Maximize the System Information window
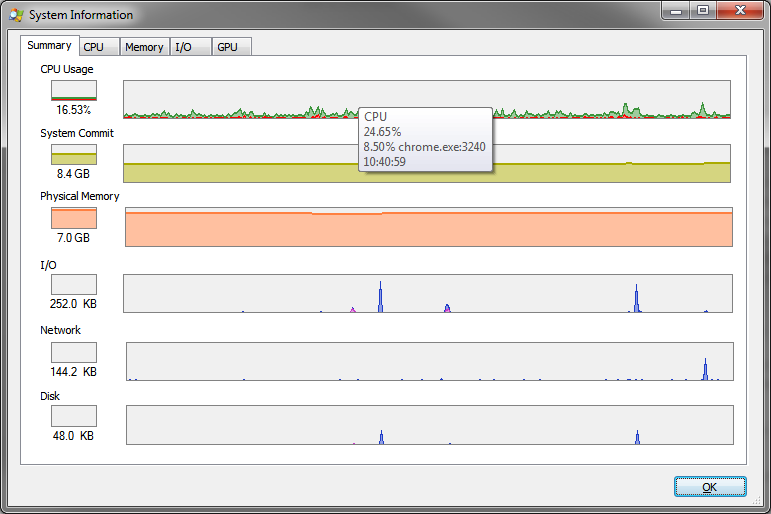The image size is (771, 514). [x=703, y=10]
